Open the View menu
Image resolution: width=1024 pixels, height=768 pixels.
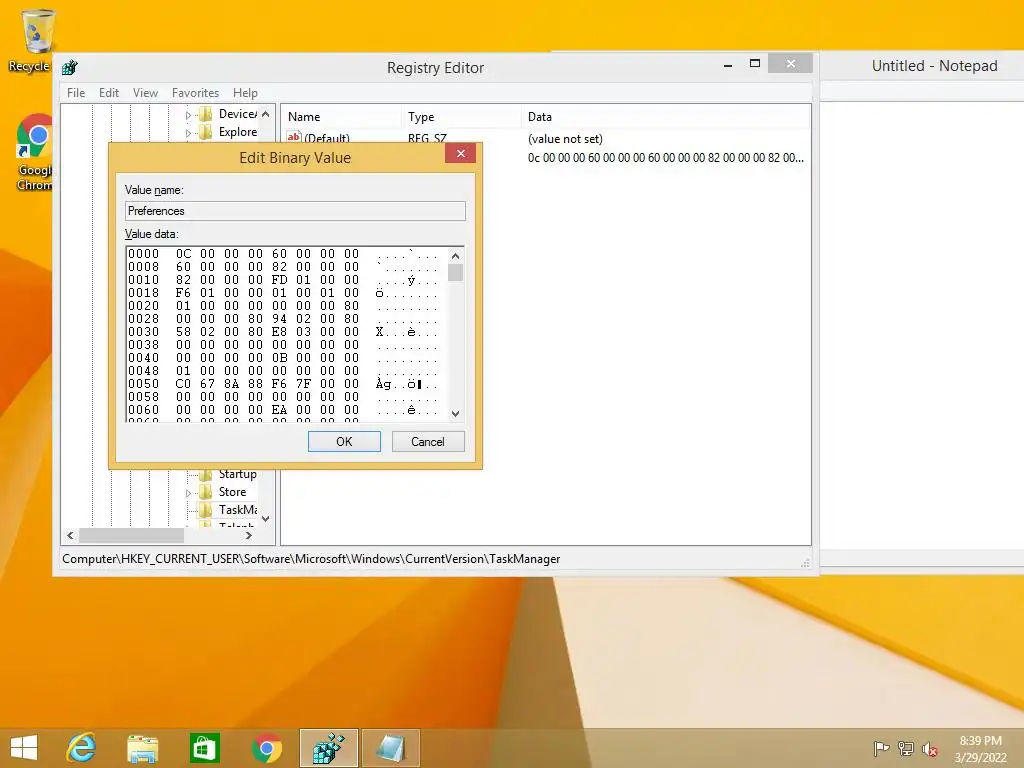(x=145, y=93)
